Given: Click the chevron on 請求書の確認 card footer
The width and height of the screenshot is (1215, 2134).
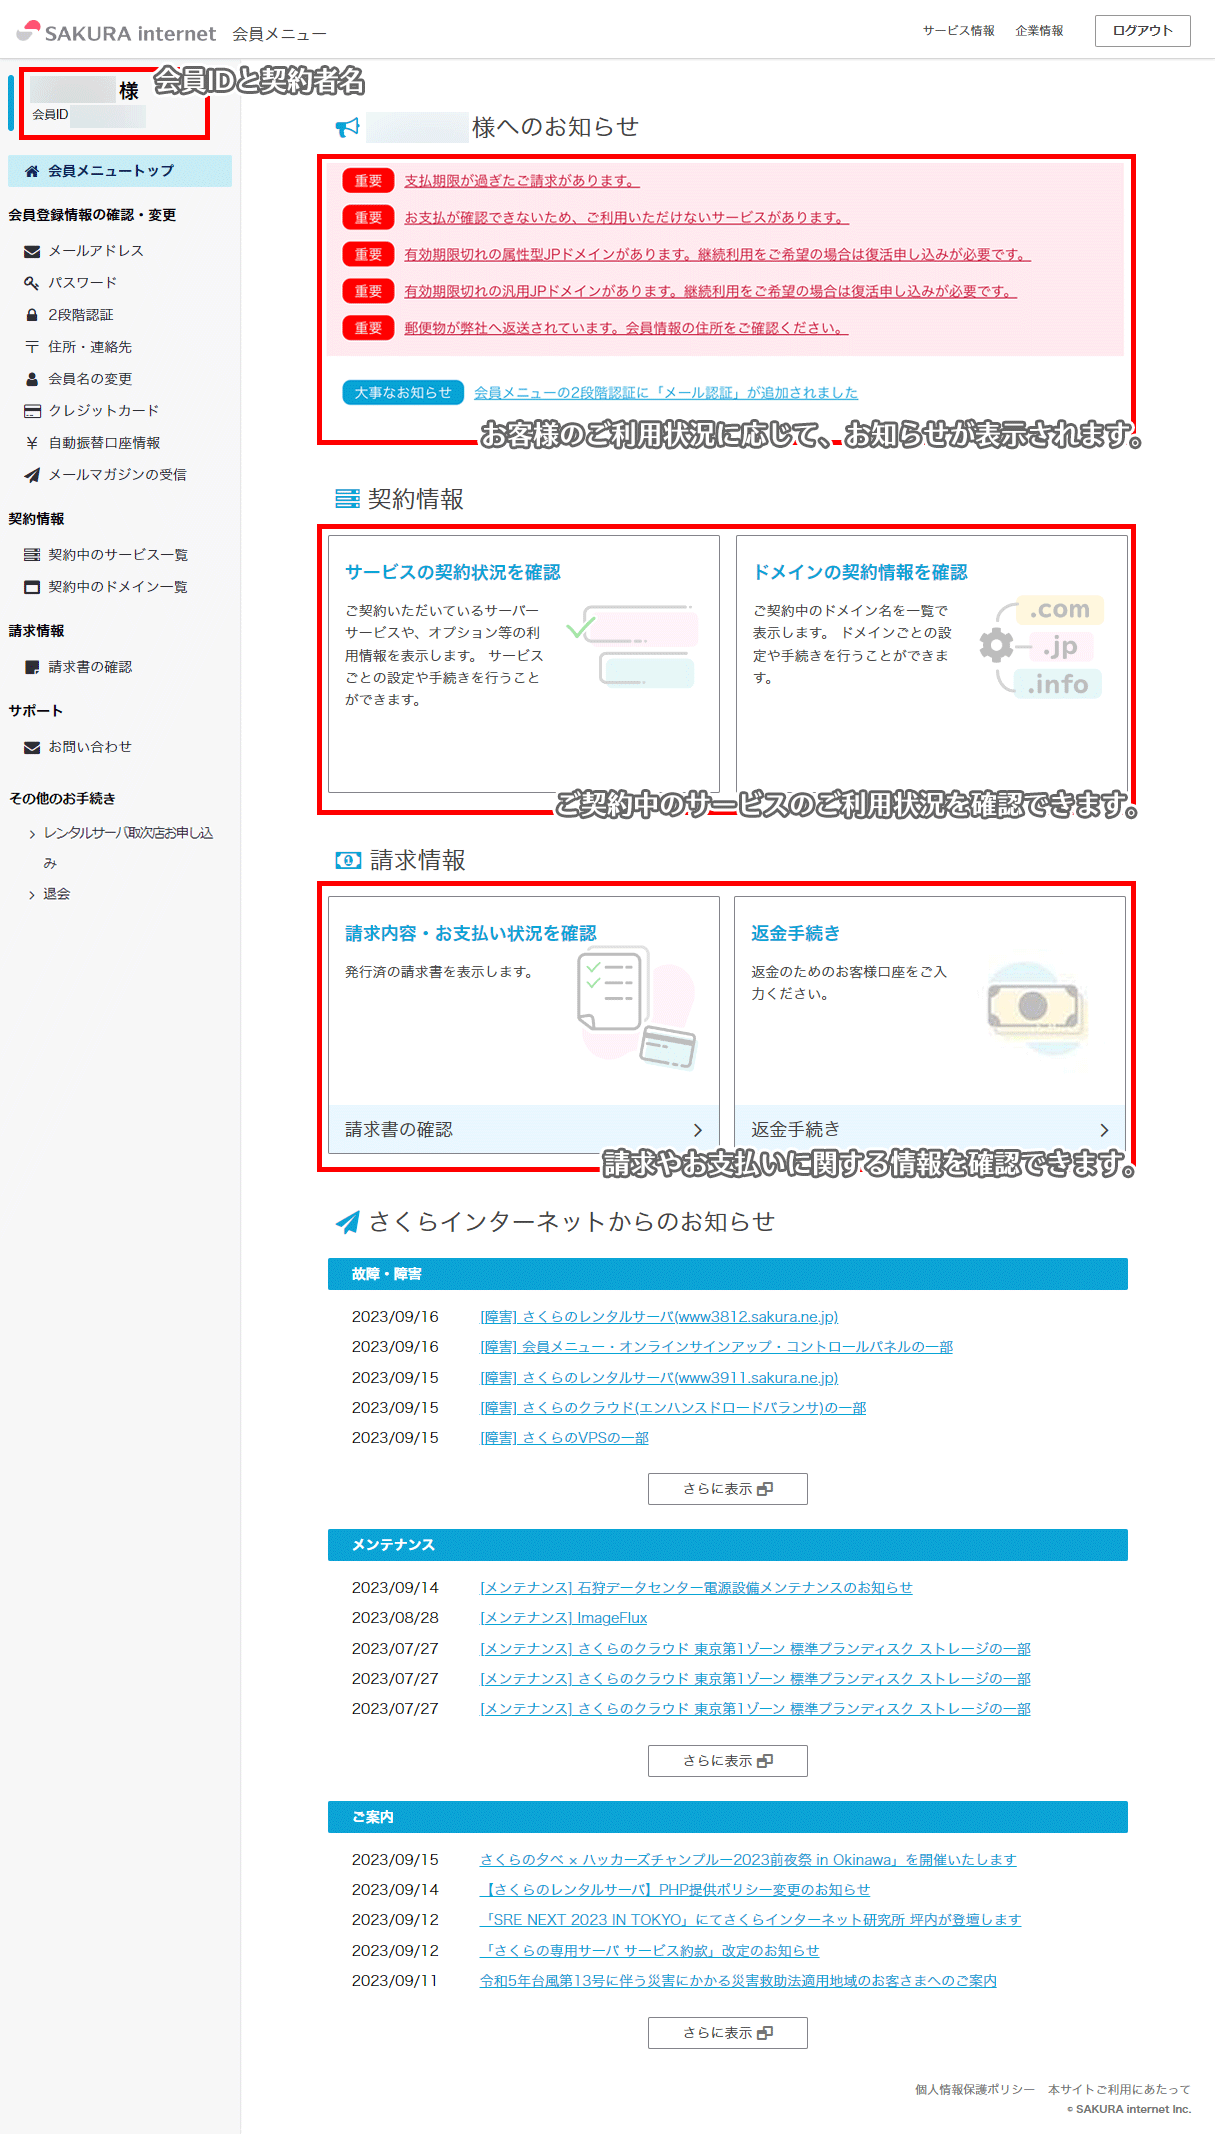Looking at the screenshot, I should [x=698, y=1130].
